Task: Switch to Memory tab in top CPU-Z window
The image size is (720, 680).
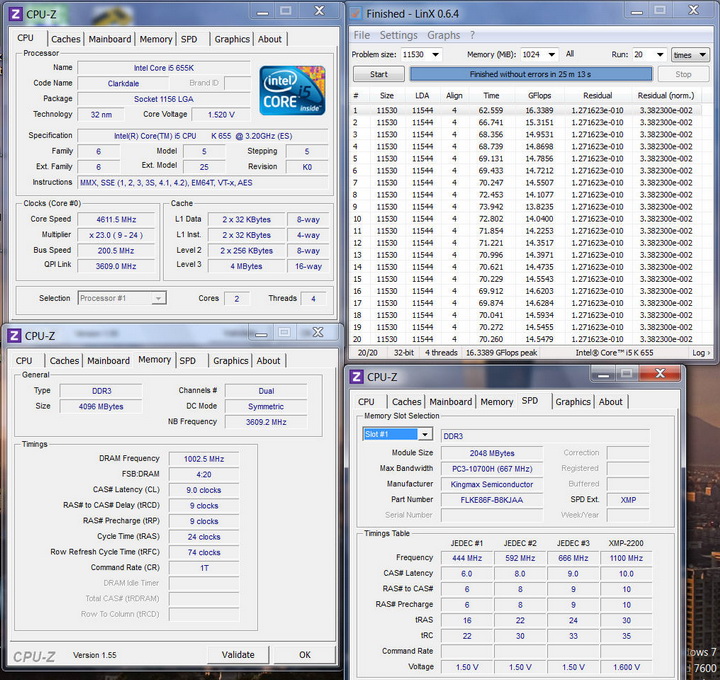Action: [156, 39]
